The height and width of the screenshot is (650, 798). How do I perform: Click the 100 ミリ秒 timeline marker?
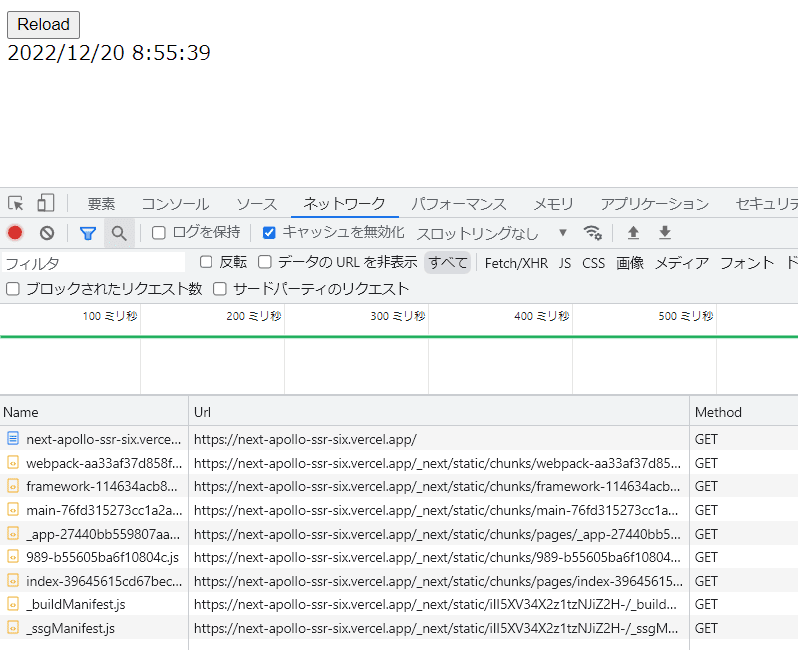click(110, 316)
